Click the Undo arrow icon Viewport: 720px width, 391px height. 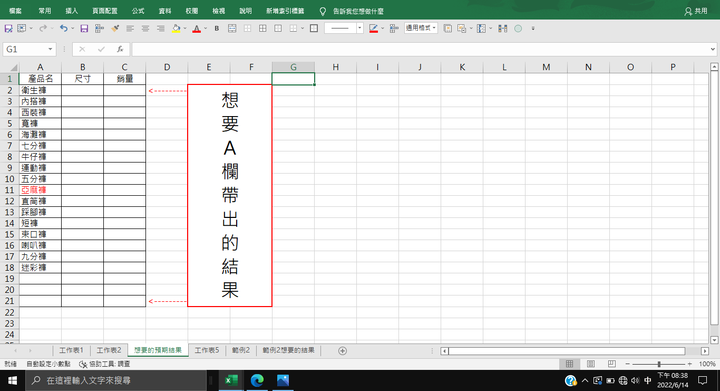(63, 28)
